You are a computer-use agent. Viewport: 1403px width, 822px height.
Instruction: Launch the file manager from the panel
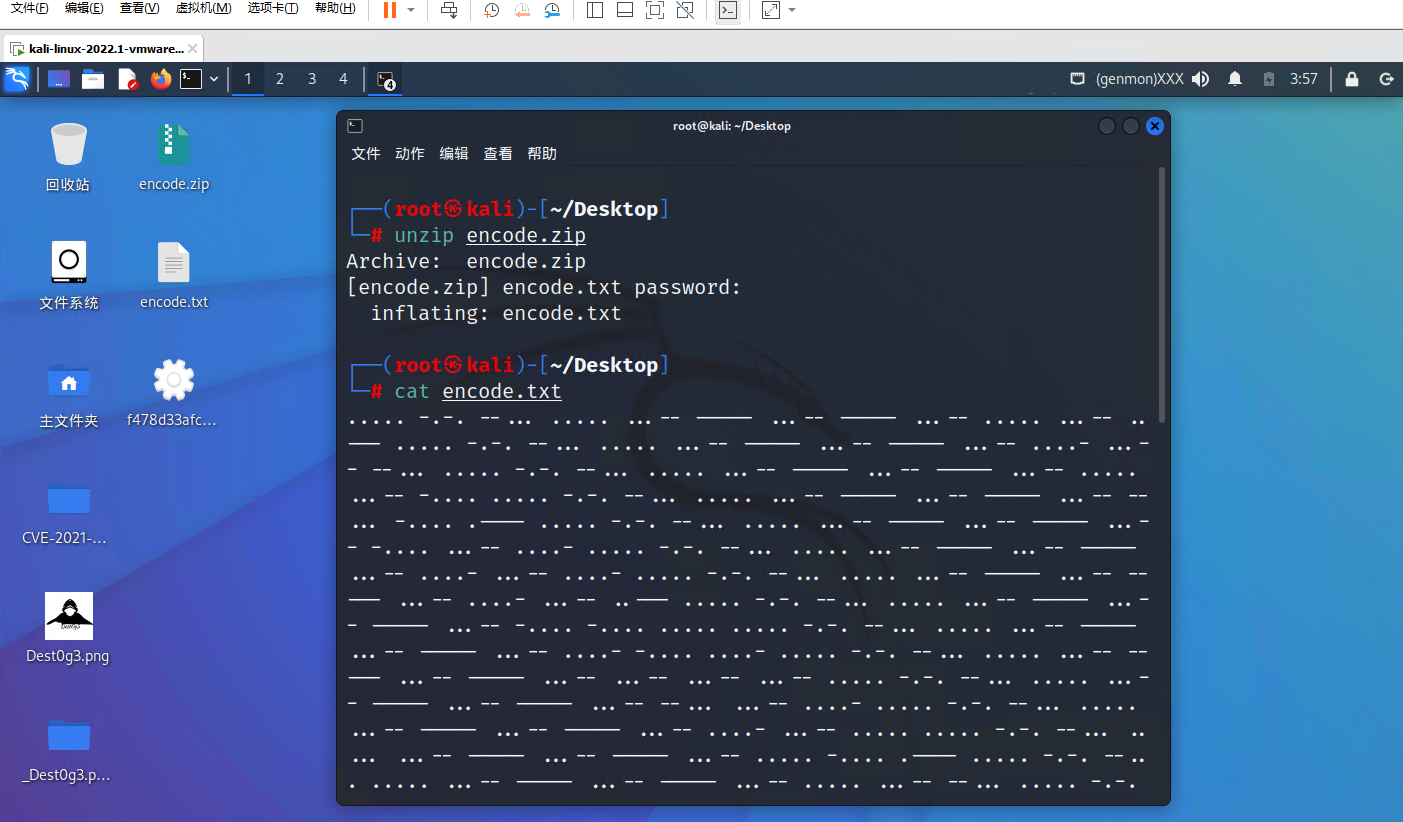click(93, 79)
